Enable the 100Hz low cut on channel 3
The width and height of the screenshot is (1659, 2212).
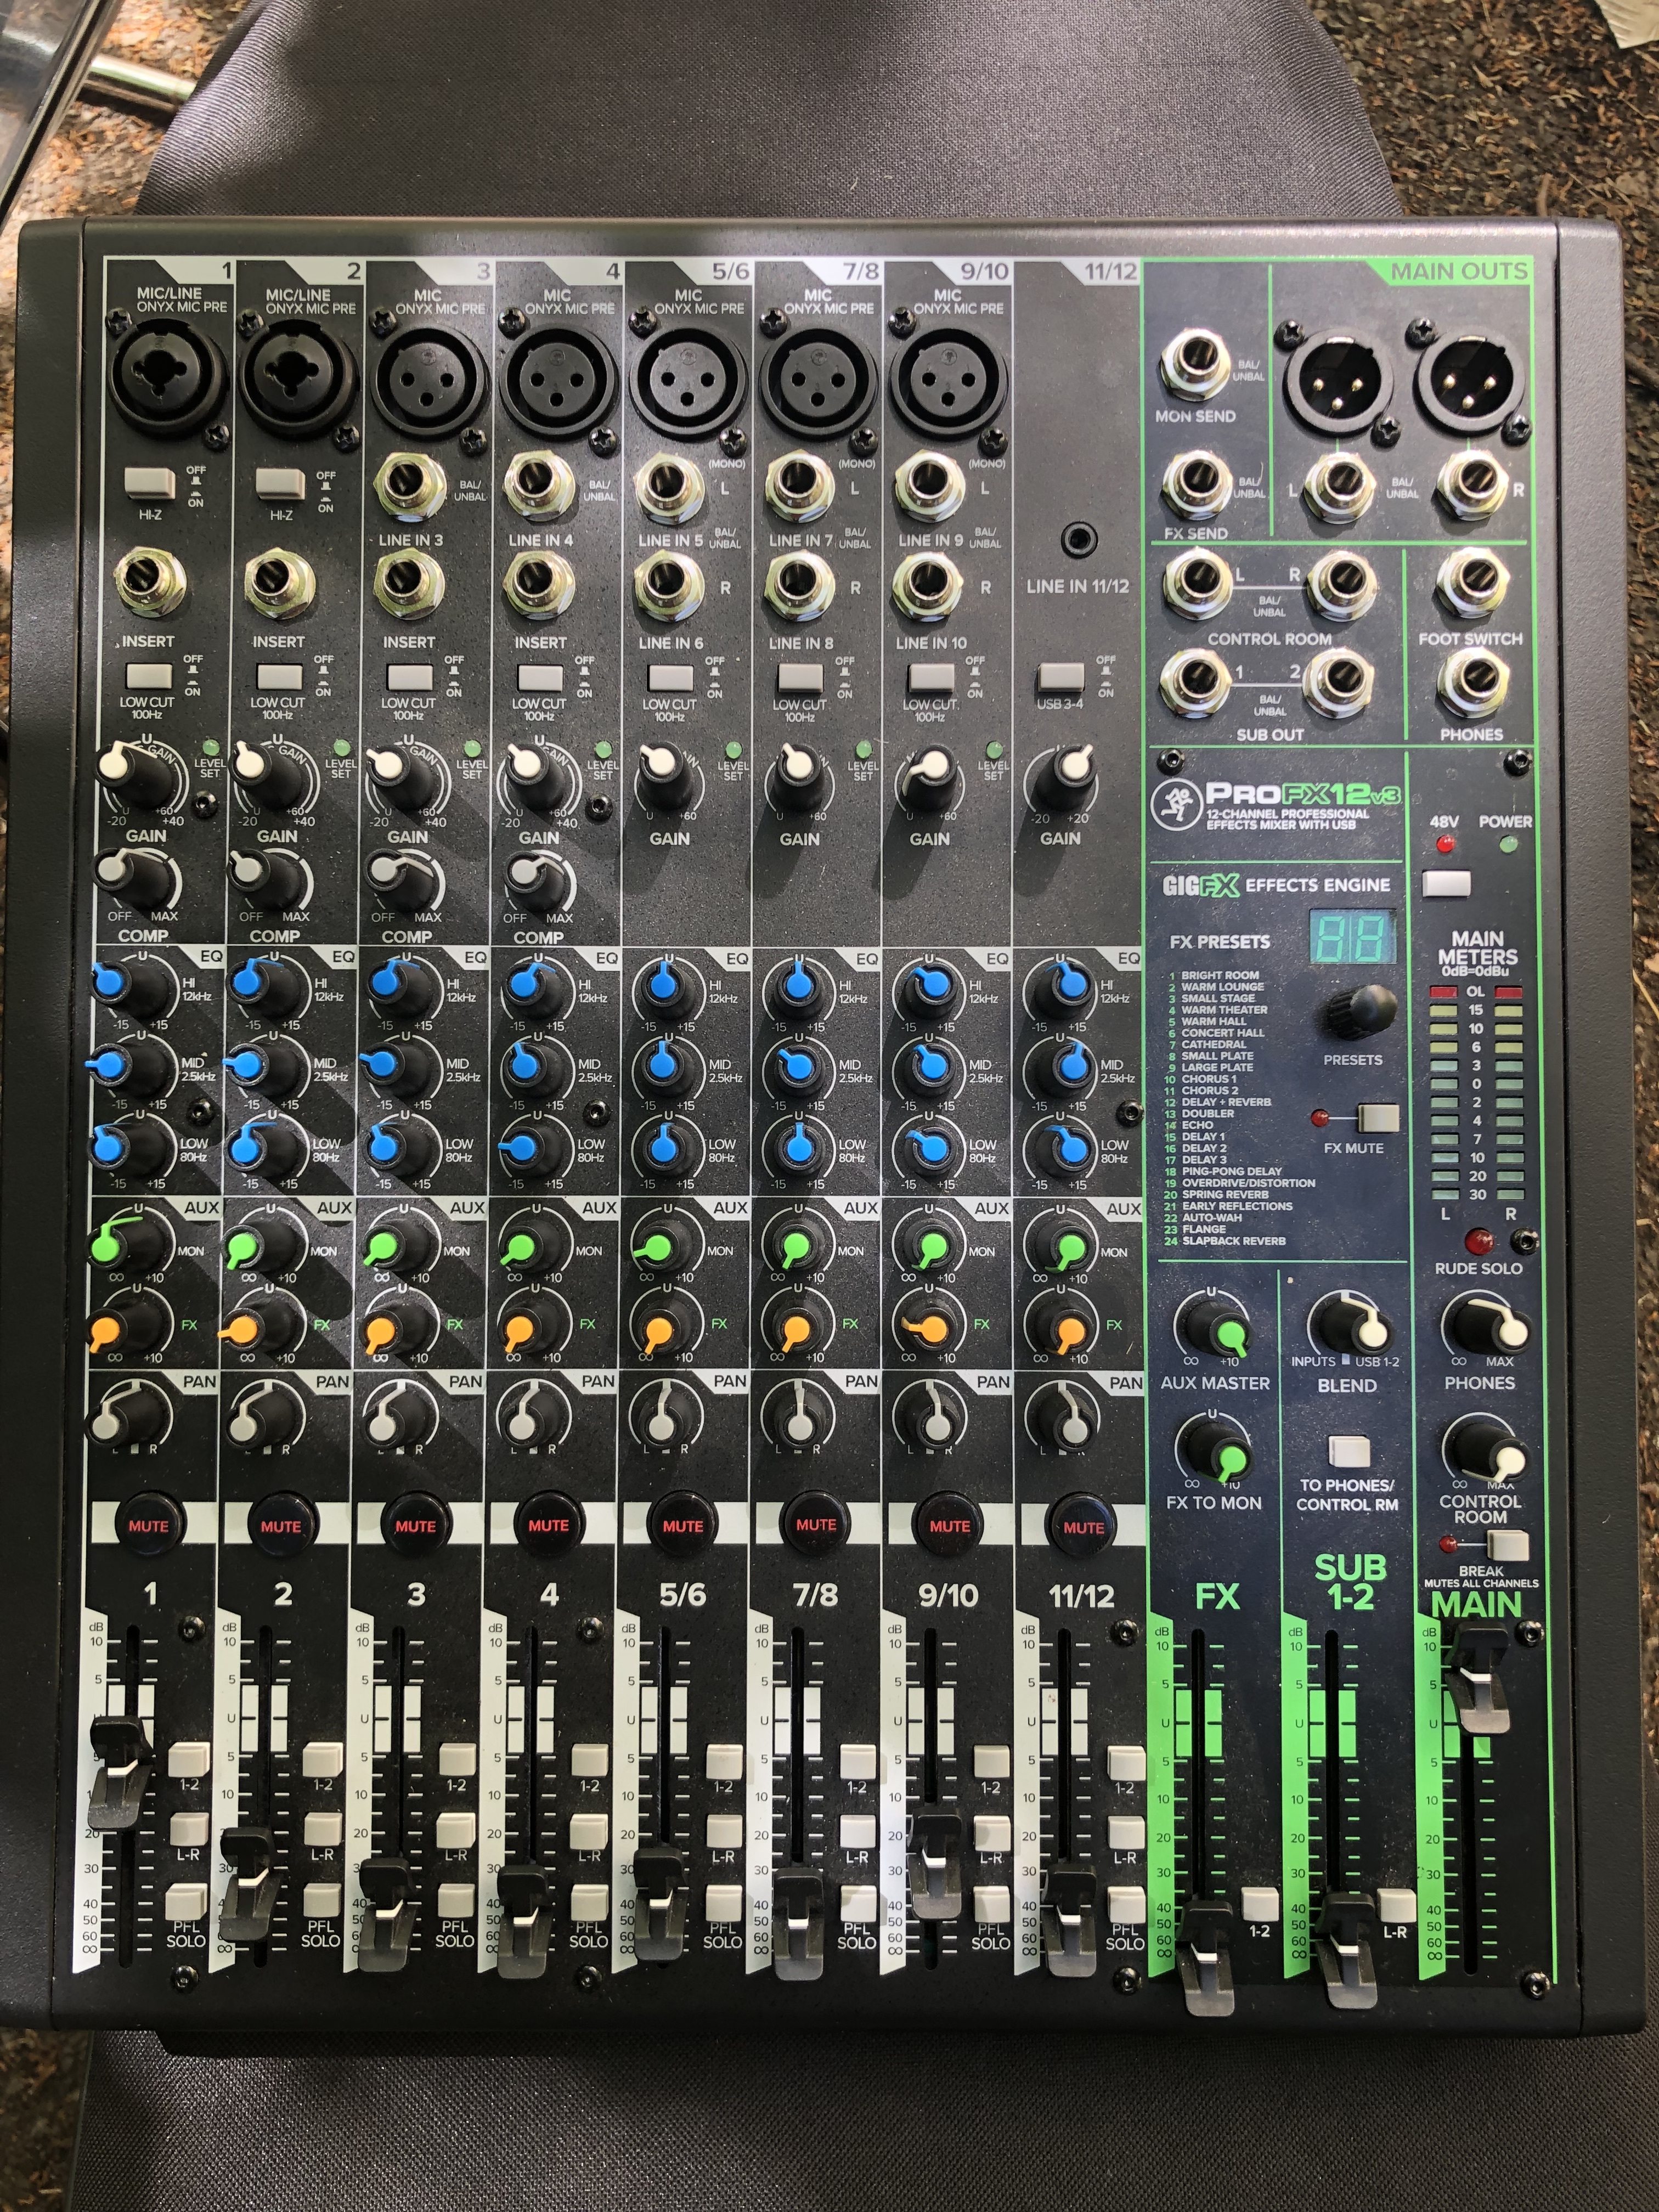[410, 677]
